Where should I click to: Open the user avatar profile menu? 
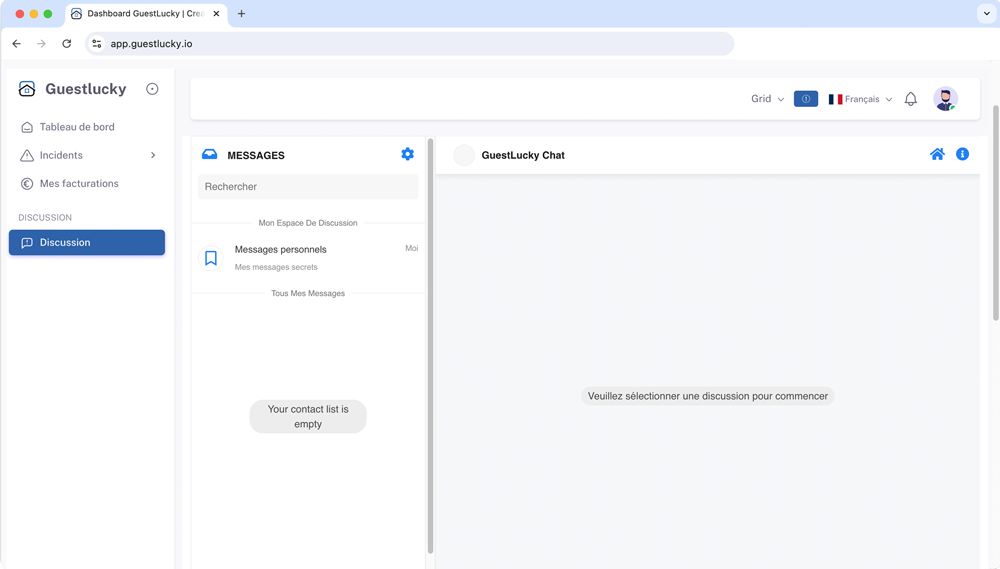click(945, 99)
